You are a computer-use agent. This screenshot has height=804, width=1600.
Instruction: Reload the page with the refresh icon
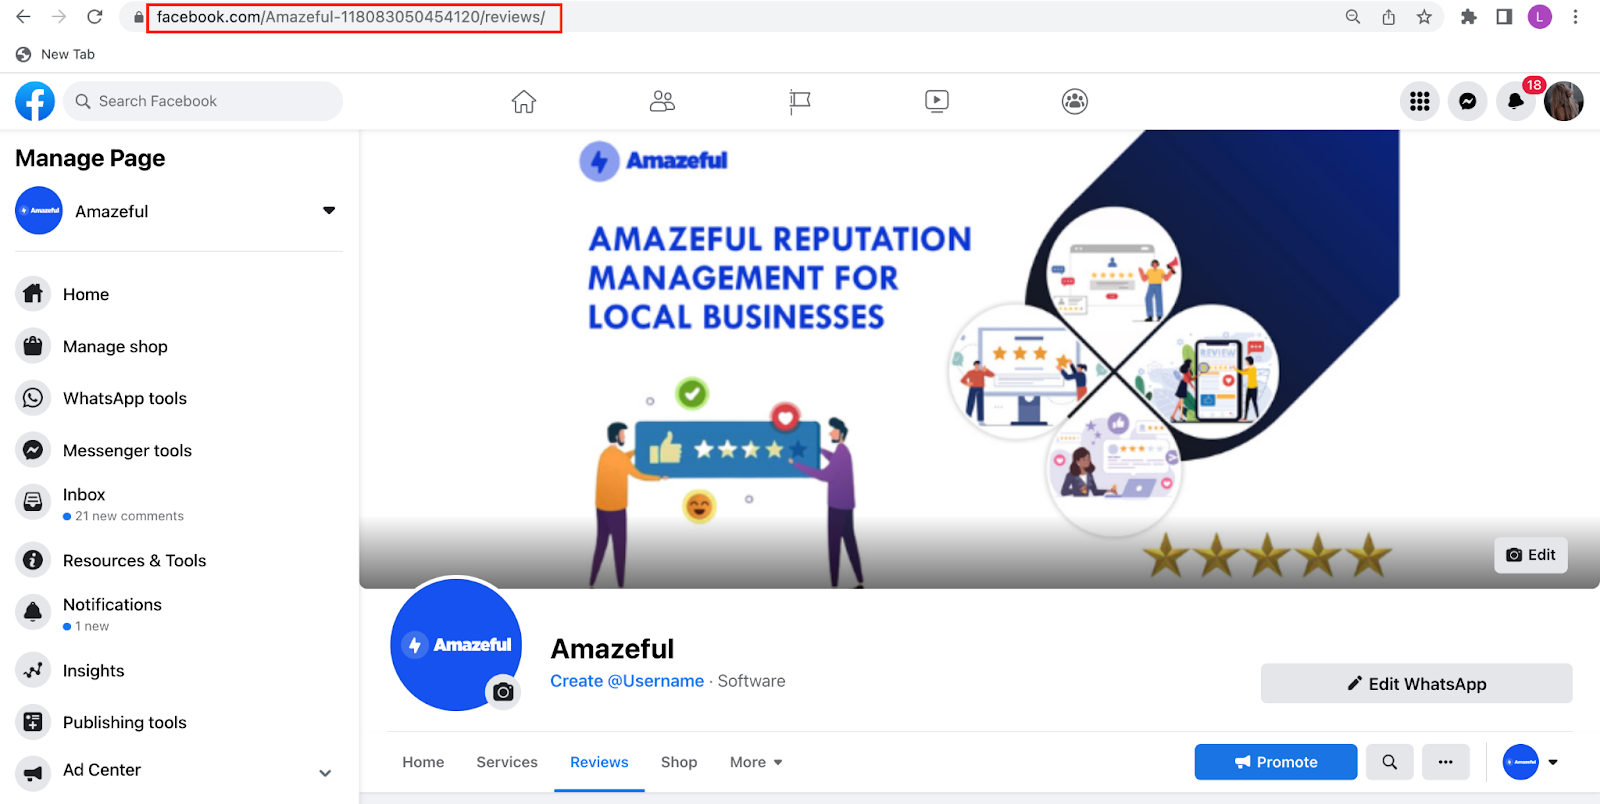pyautogui.click(x=95, y=17)
